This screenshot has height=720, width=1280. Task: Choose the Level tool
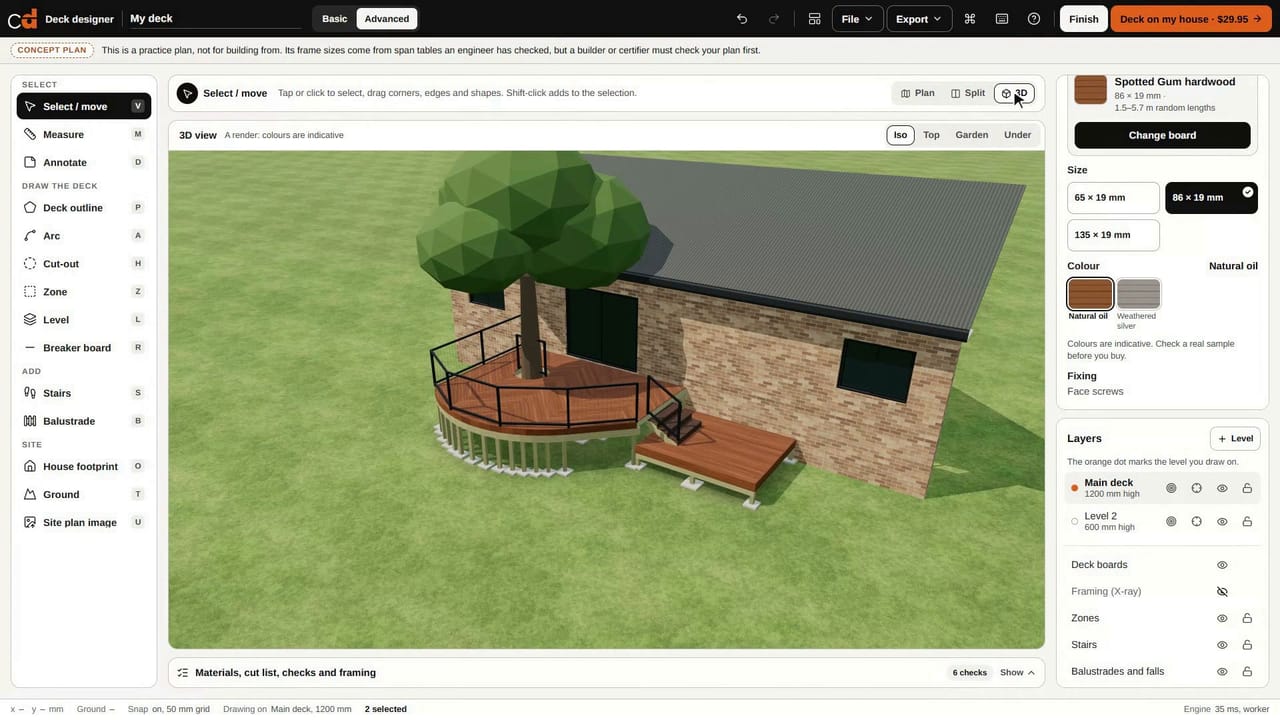84,320
